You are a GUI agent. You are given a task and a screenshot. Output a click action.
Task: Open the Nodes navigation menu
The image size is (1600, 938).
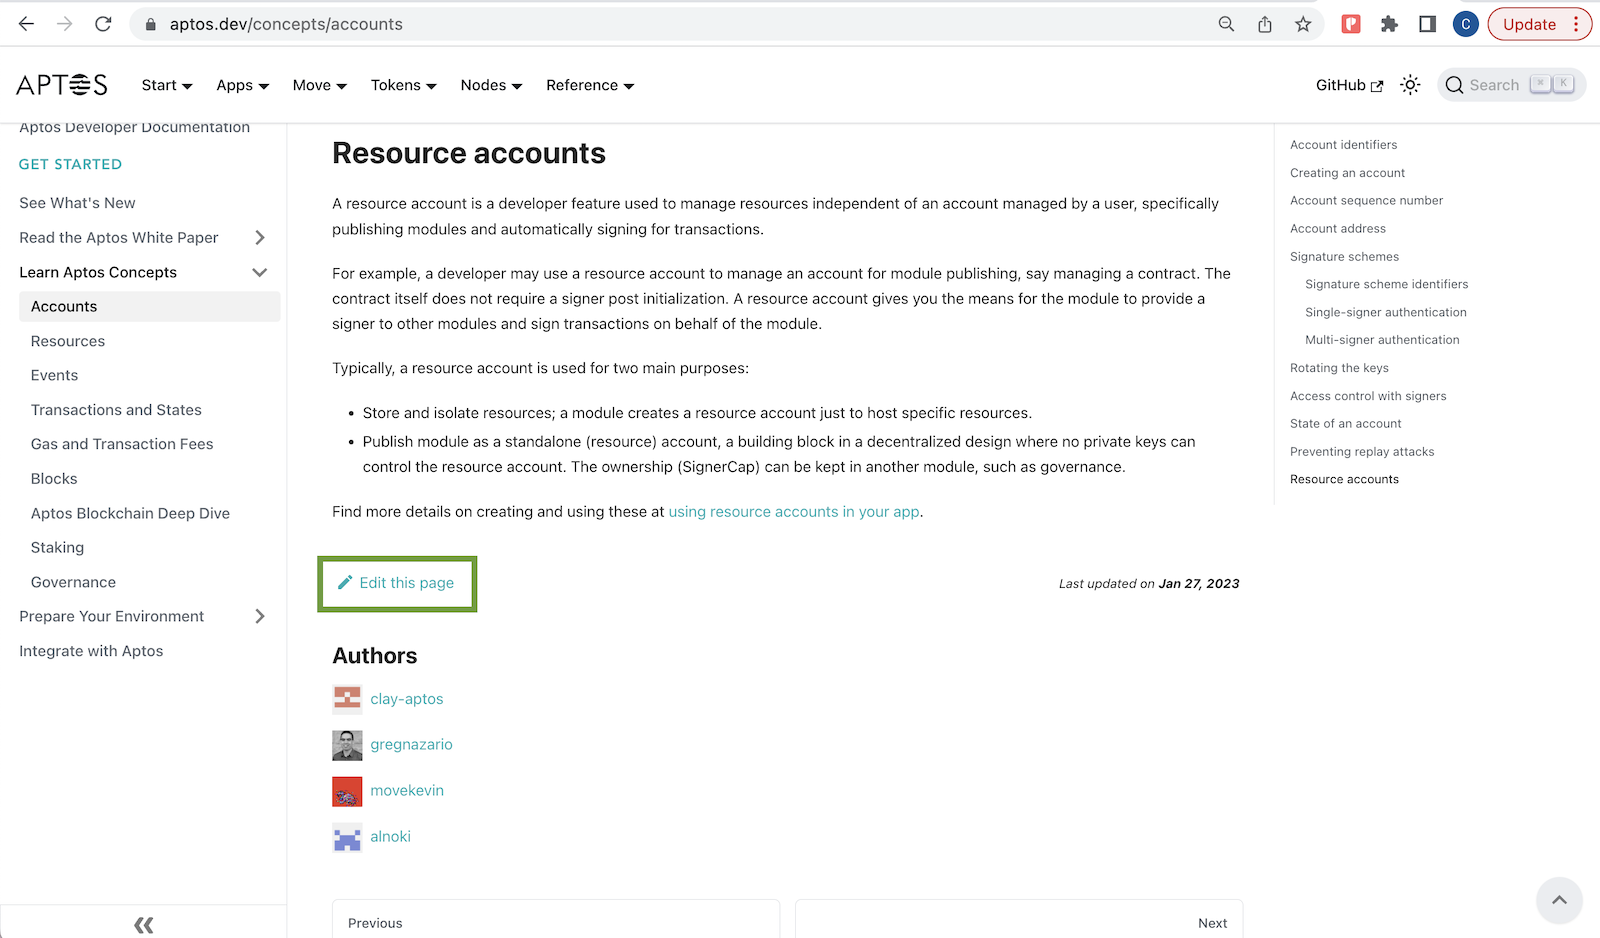[491, 86]
